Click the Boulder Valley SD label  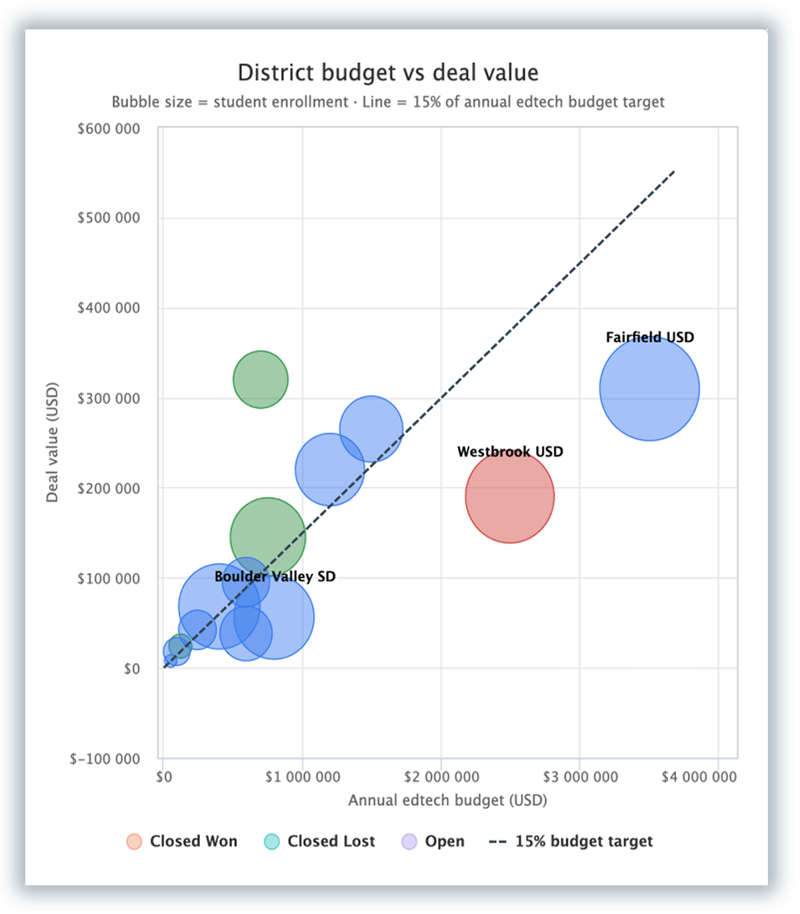(275, 576)
